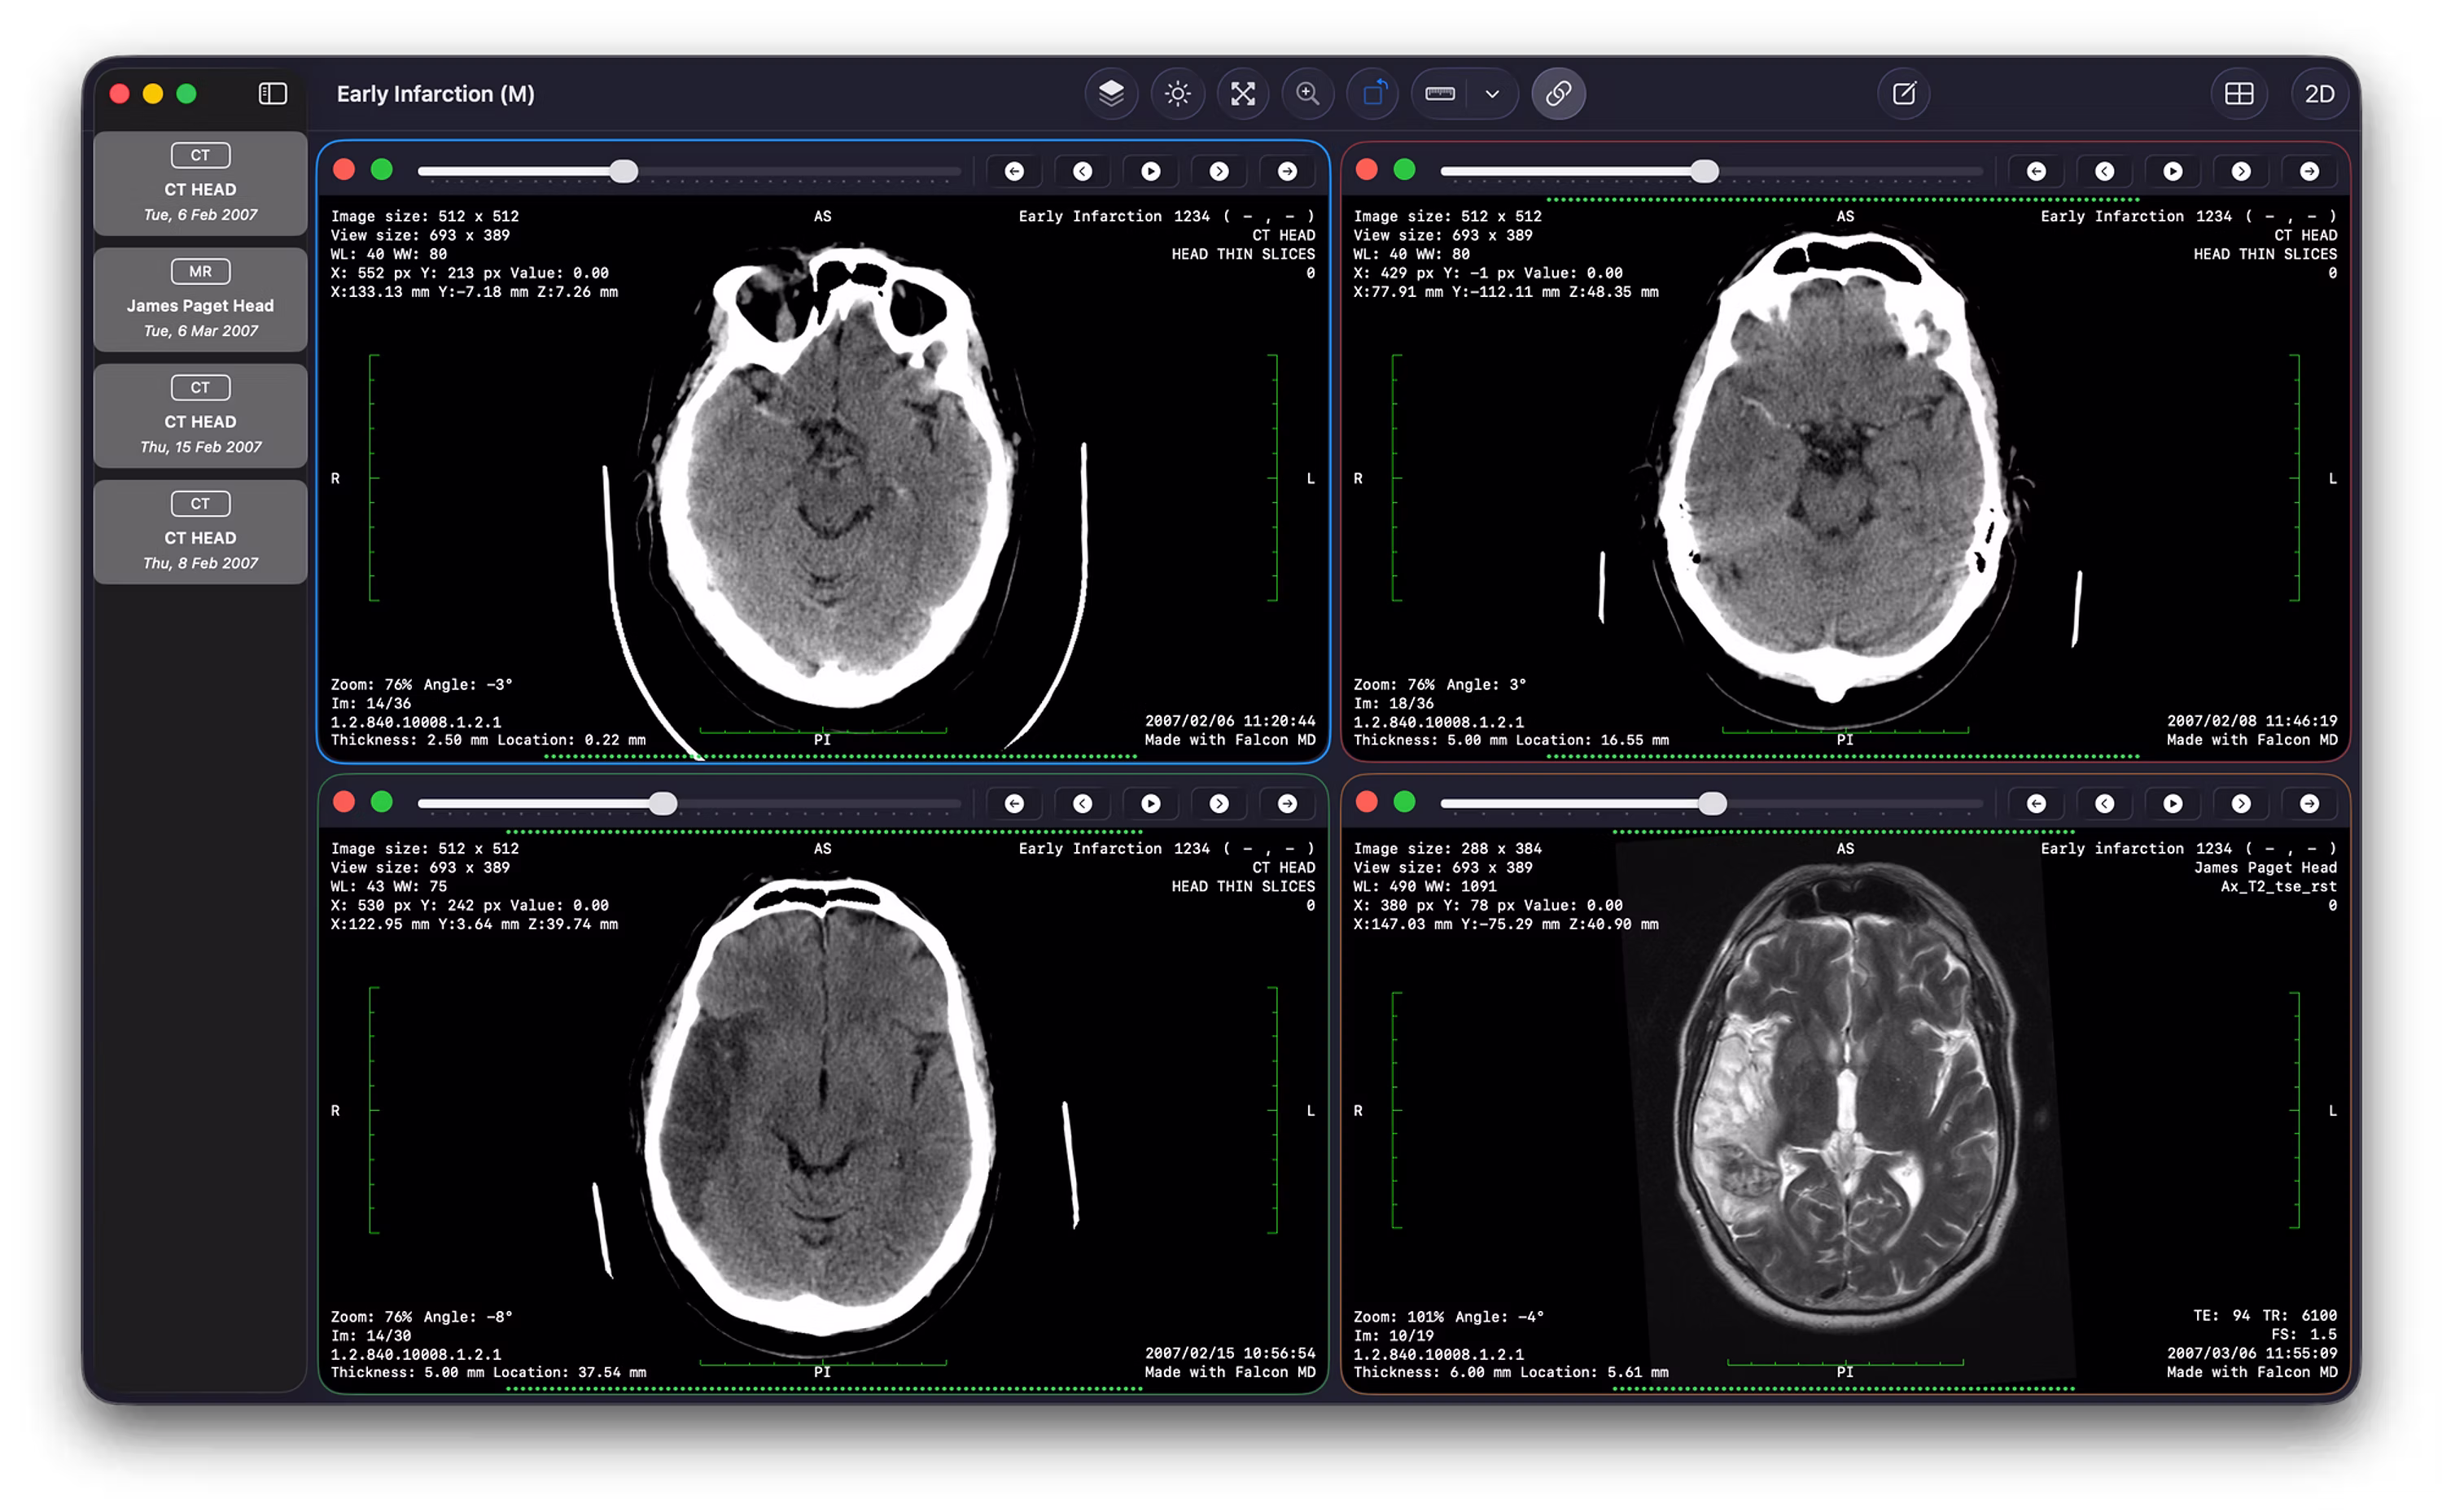Toggle the 2D view mode button
This screenshot has height=1512, width=2442.
click(2319, 94)
